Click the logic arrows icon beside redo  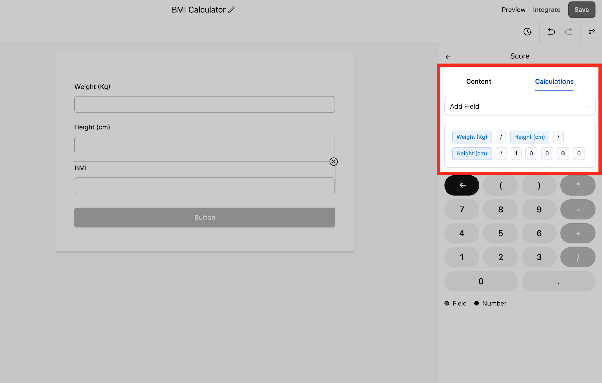[591, 32]
